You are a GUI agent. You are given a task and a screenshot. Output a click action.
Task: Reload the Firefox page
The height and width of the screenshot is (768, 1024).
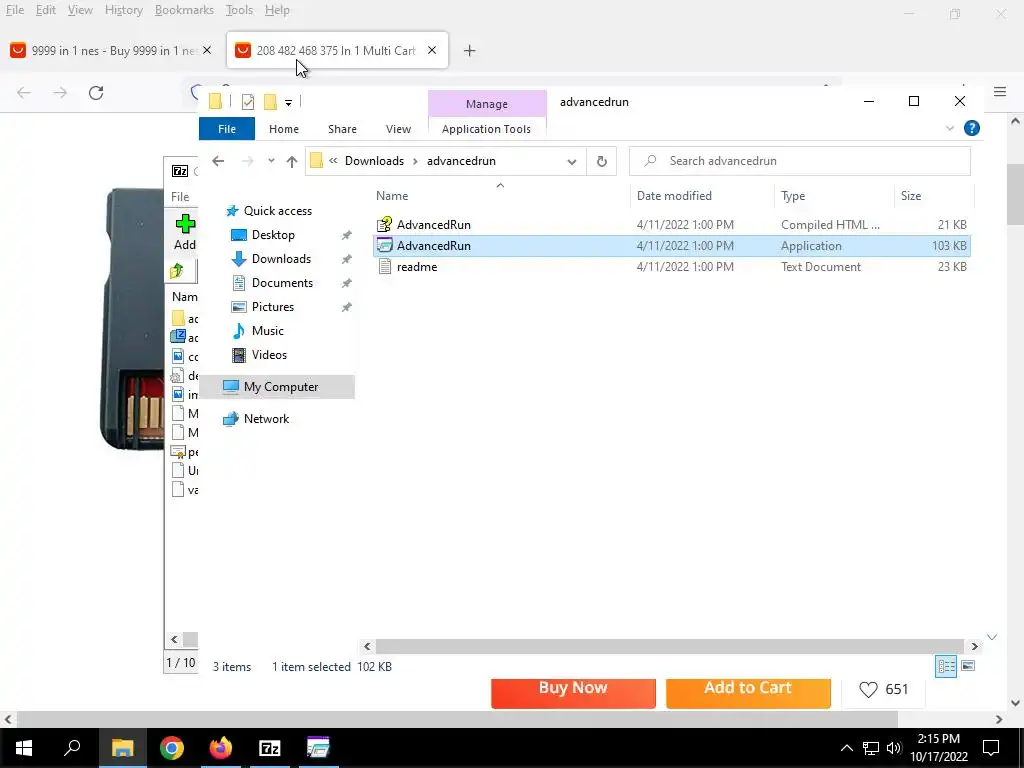click(x=96, y=93)
